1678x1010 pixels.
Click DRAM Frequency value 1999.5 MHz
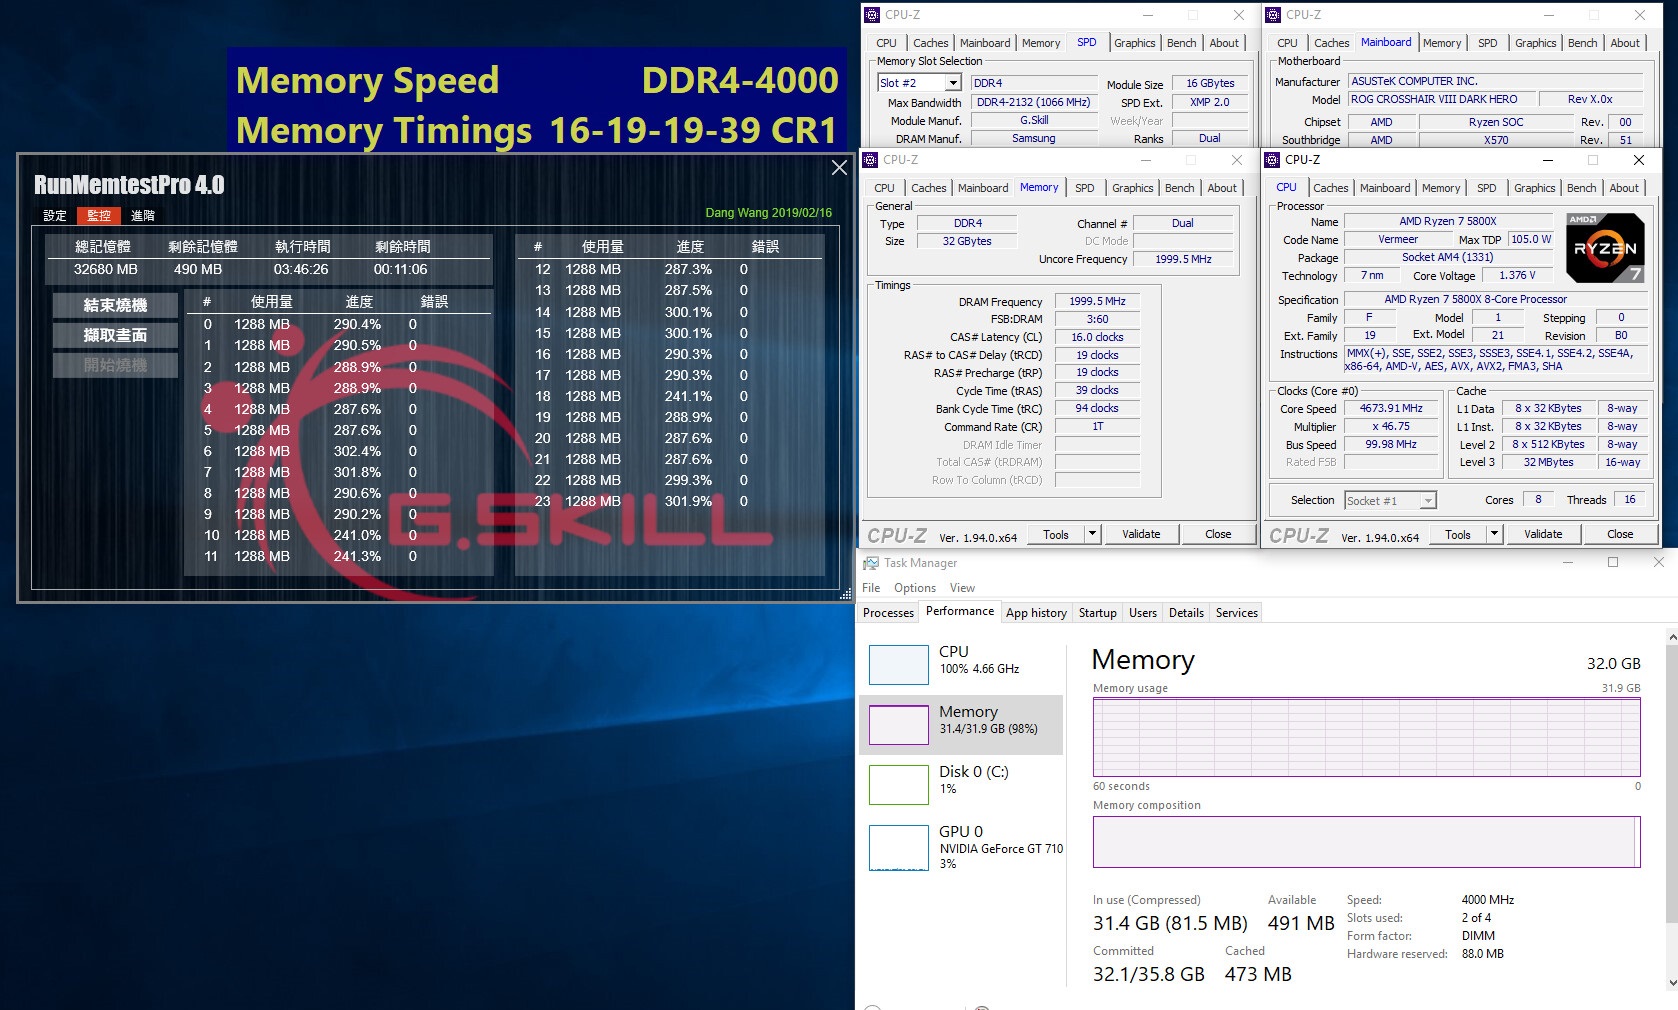pyautogui.click(x=1097, y=301)
